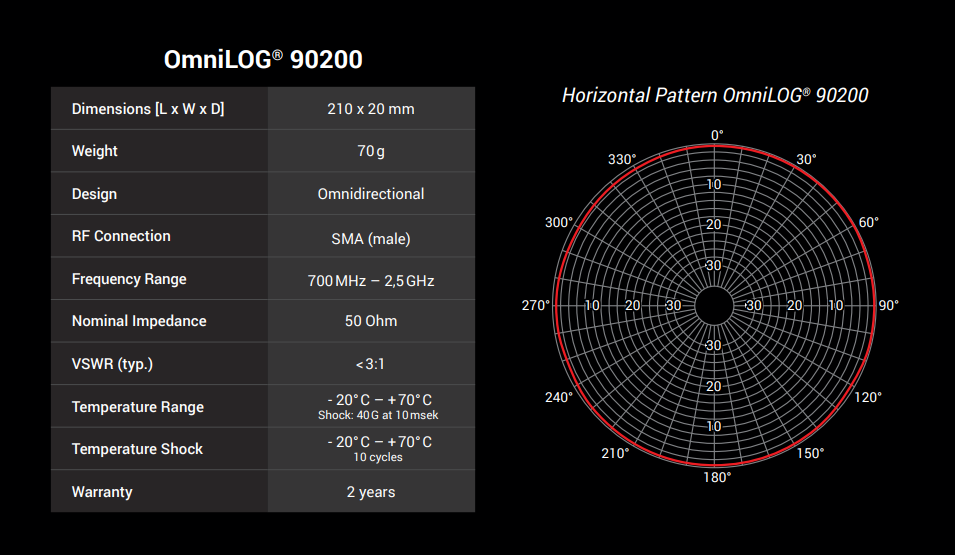Click the OmniLOG 90200 table heading
955x555 pixels.
point(263,60)
